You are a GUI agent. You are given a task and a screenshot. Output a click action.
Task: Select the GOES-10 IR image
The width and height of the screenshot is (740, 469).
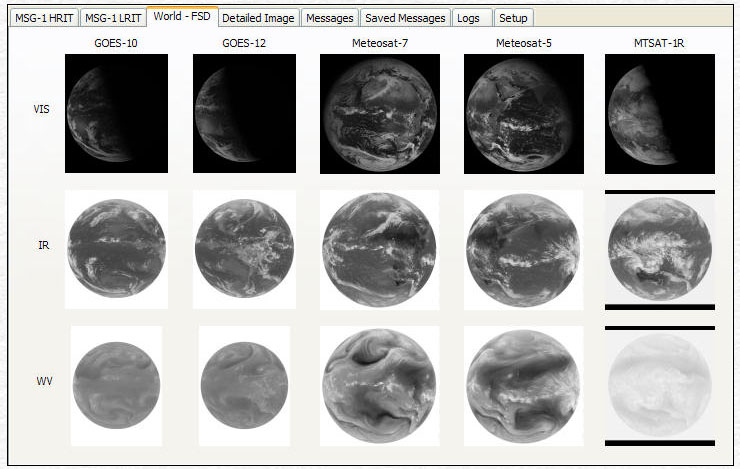(x=116, y=249)
